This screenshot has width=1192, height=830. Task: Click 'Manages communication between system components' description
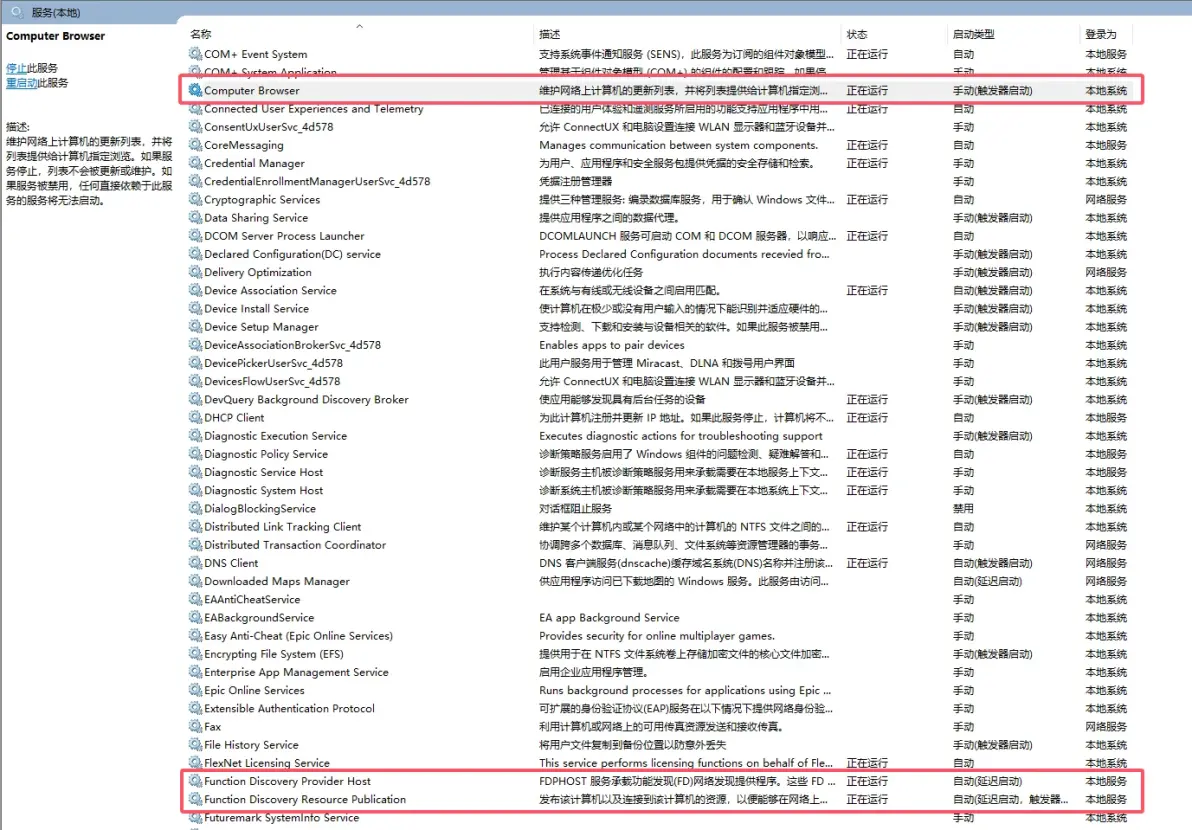point(678,145)
